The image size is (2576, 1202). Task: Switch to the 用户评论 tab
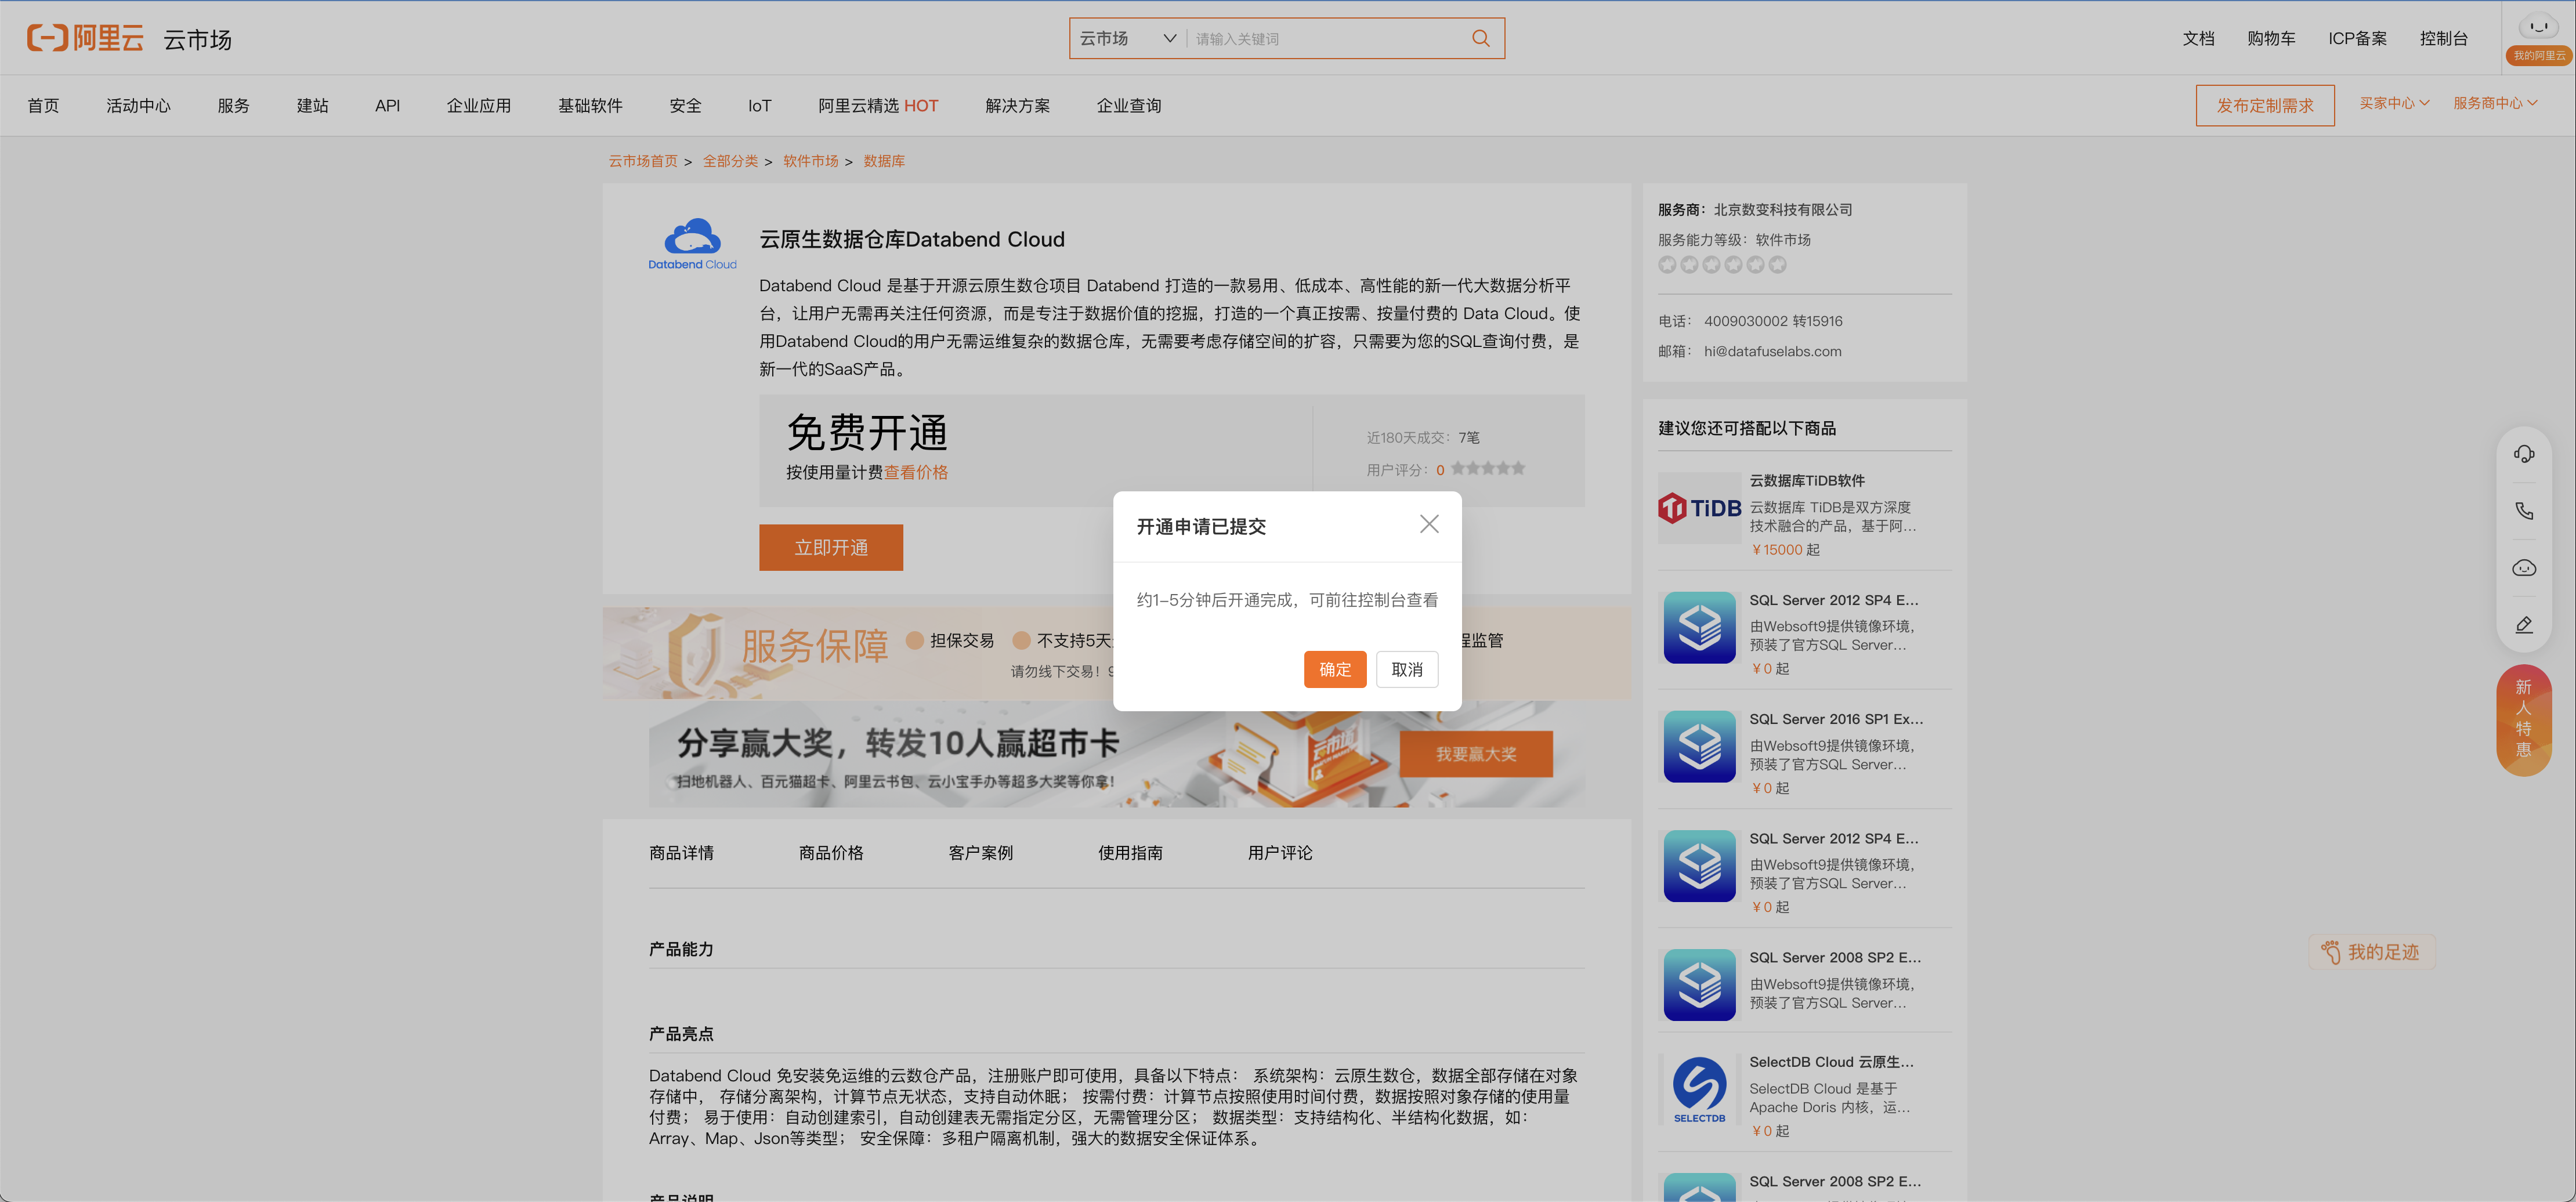click(1280, 853)
